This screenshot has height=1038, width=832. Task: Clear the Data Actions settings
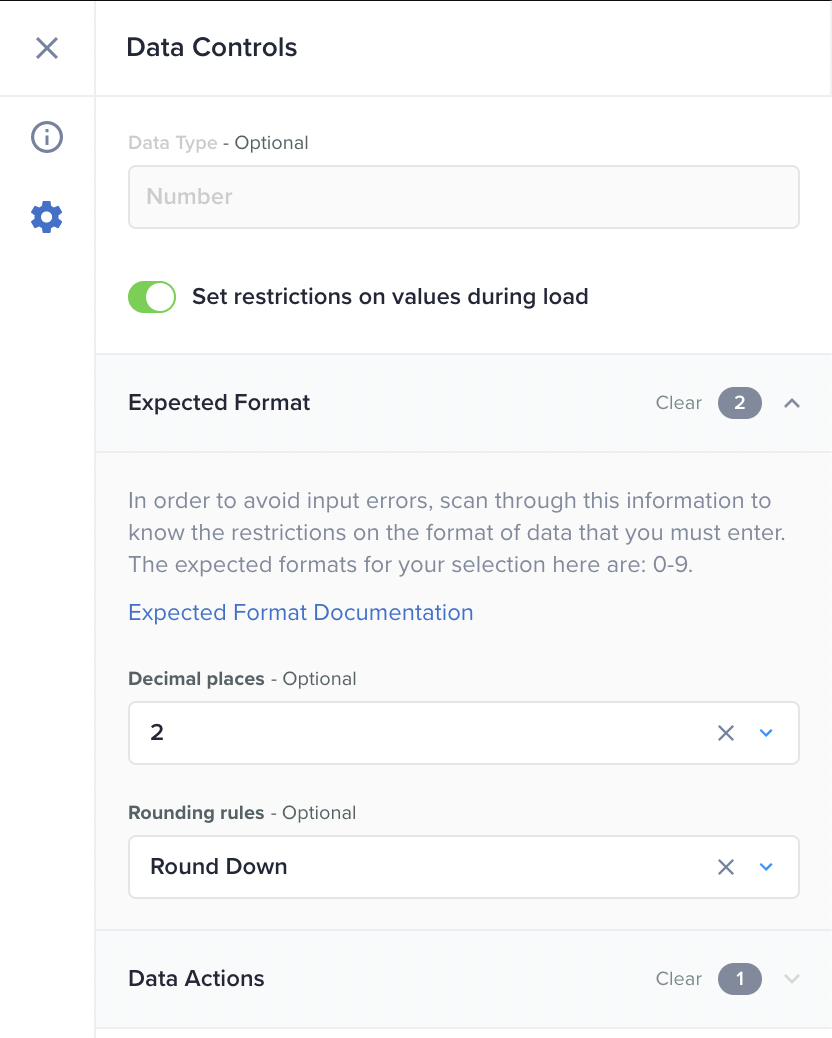(679, 979)
